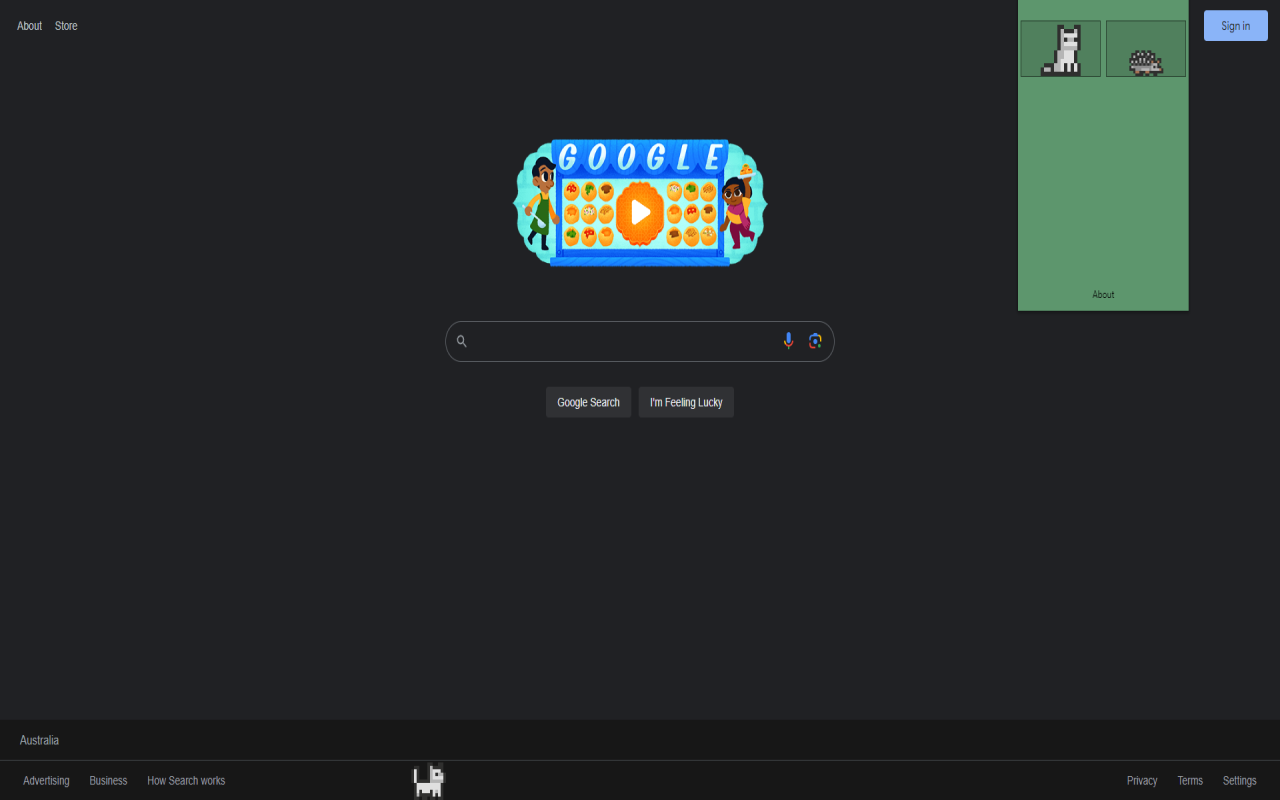Click the I'm Feeling Lucky button
The height and width of the screenshot is (800, 1280).
(x=686, y=402)
